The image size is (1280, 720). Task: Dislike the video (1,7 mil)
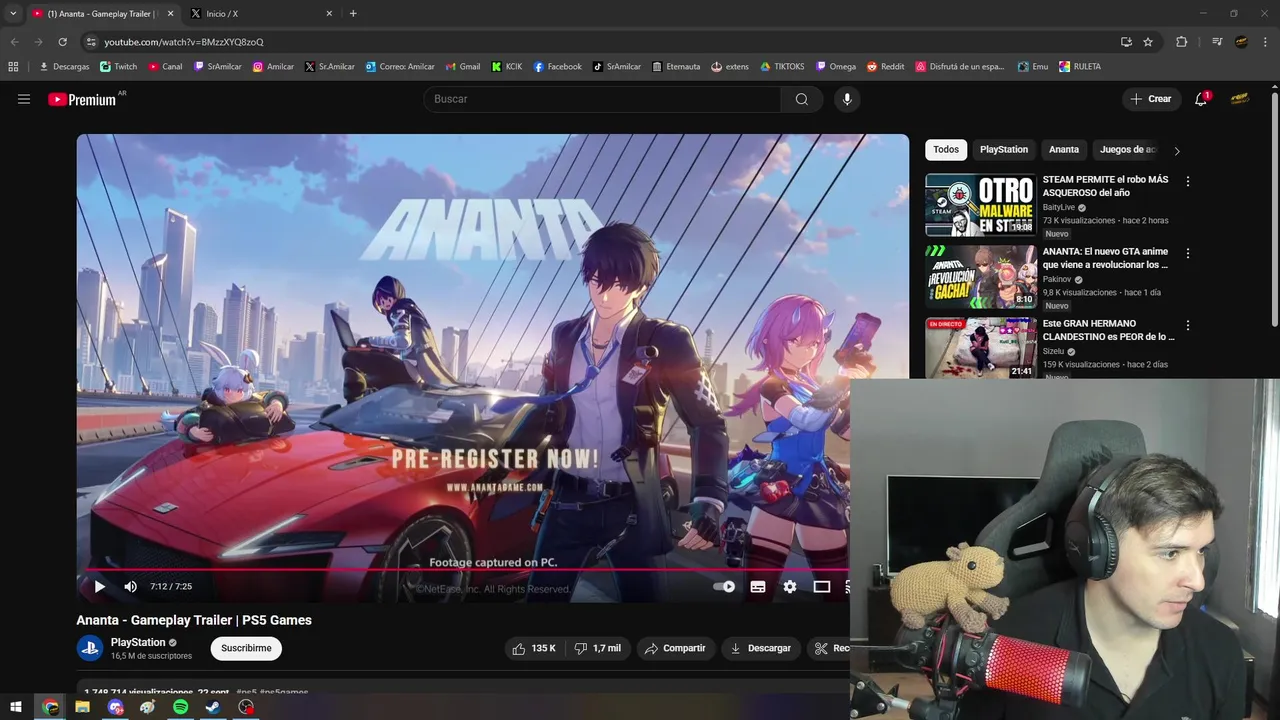[598, 648]
